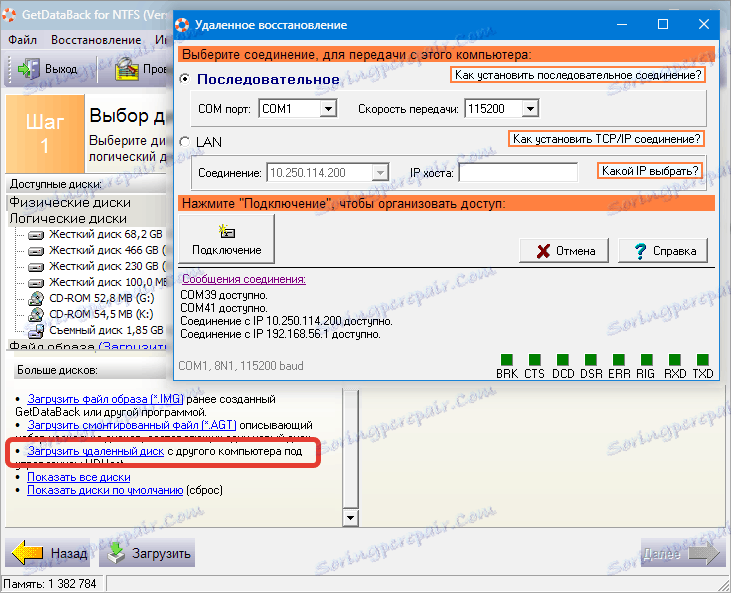Open the Скорость передачи dropdown
The image size is (731, 593).
530,109
